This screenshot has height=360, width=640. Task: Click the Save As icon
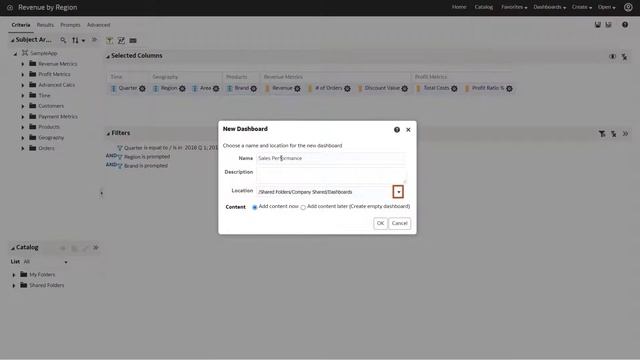pyautogui.click(x=609, y=25)
